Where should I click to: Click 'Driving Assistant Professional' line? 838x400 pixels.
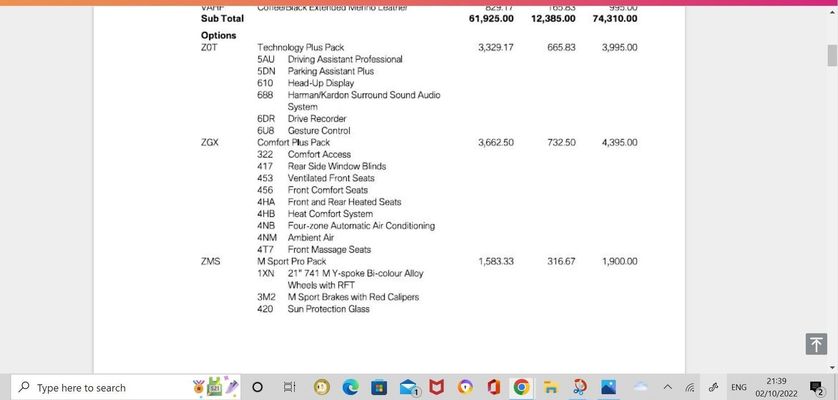click(x=345, y=59)
